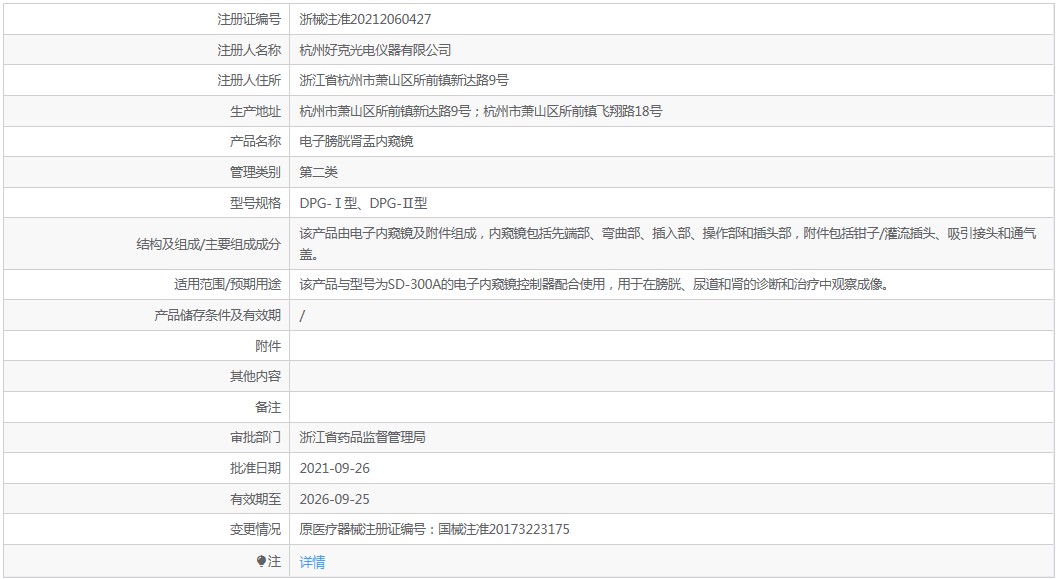The width and height of the screenshot is (1057, 579).
Task: Click the management category value 第二类
Action: click(318, 172)
